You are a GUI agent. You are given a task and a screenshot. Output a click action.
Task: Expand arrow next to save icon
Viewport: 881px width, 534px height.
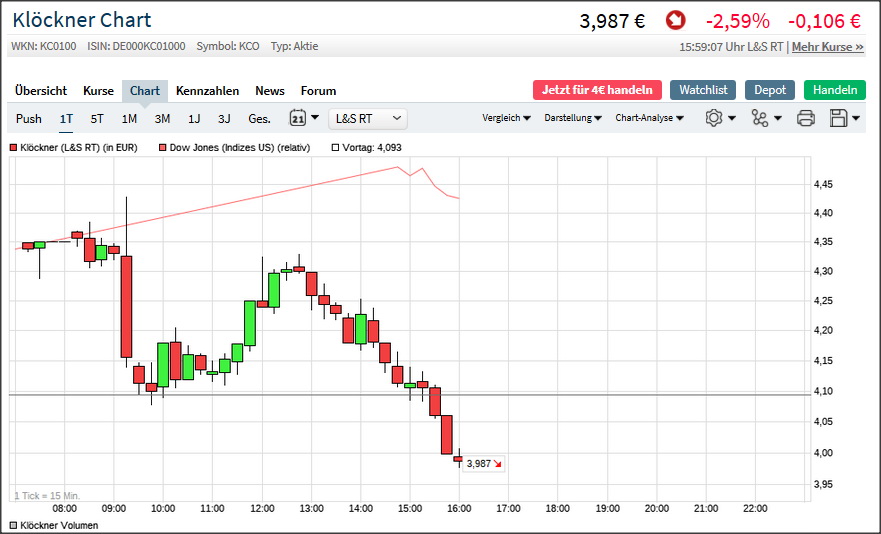coord(856,118)
